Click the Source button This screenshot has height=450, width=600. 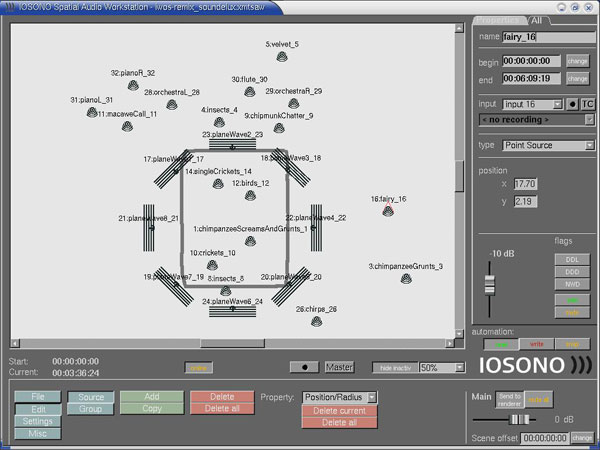pyautogui.click(x=91, y=397)
